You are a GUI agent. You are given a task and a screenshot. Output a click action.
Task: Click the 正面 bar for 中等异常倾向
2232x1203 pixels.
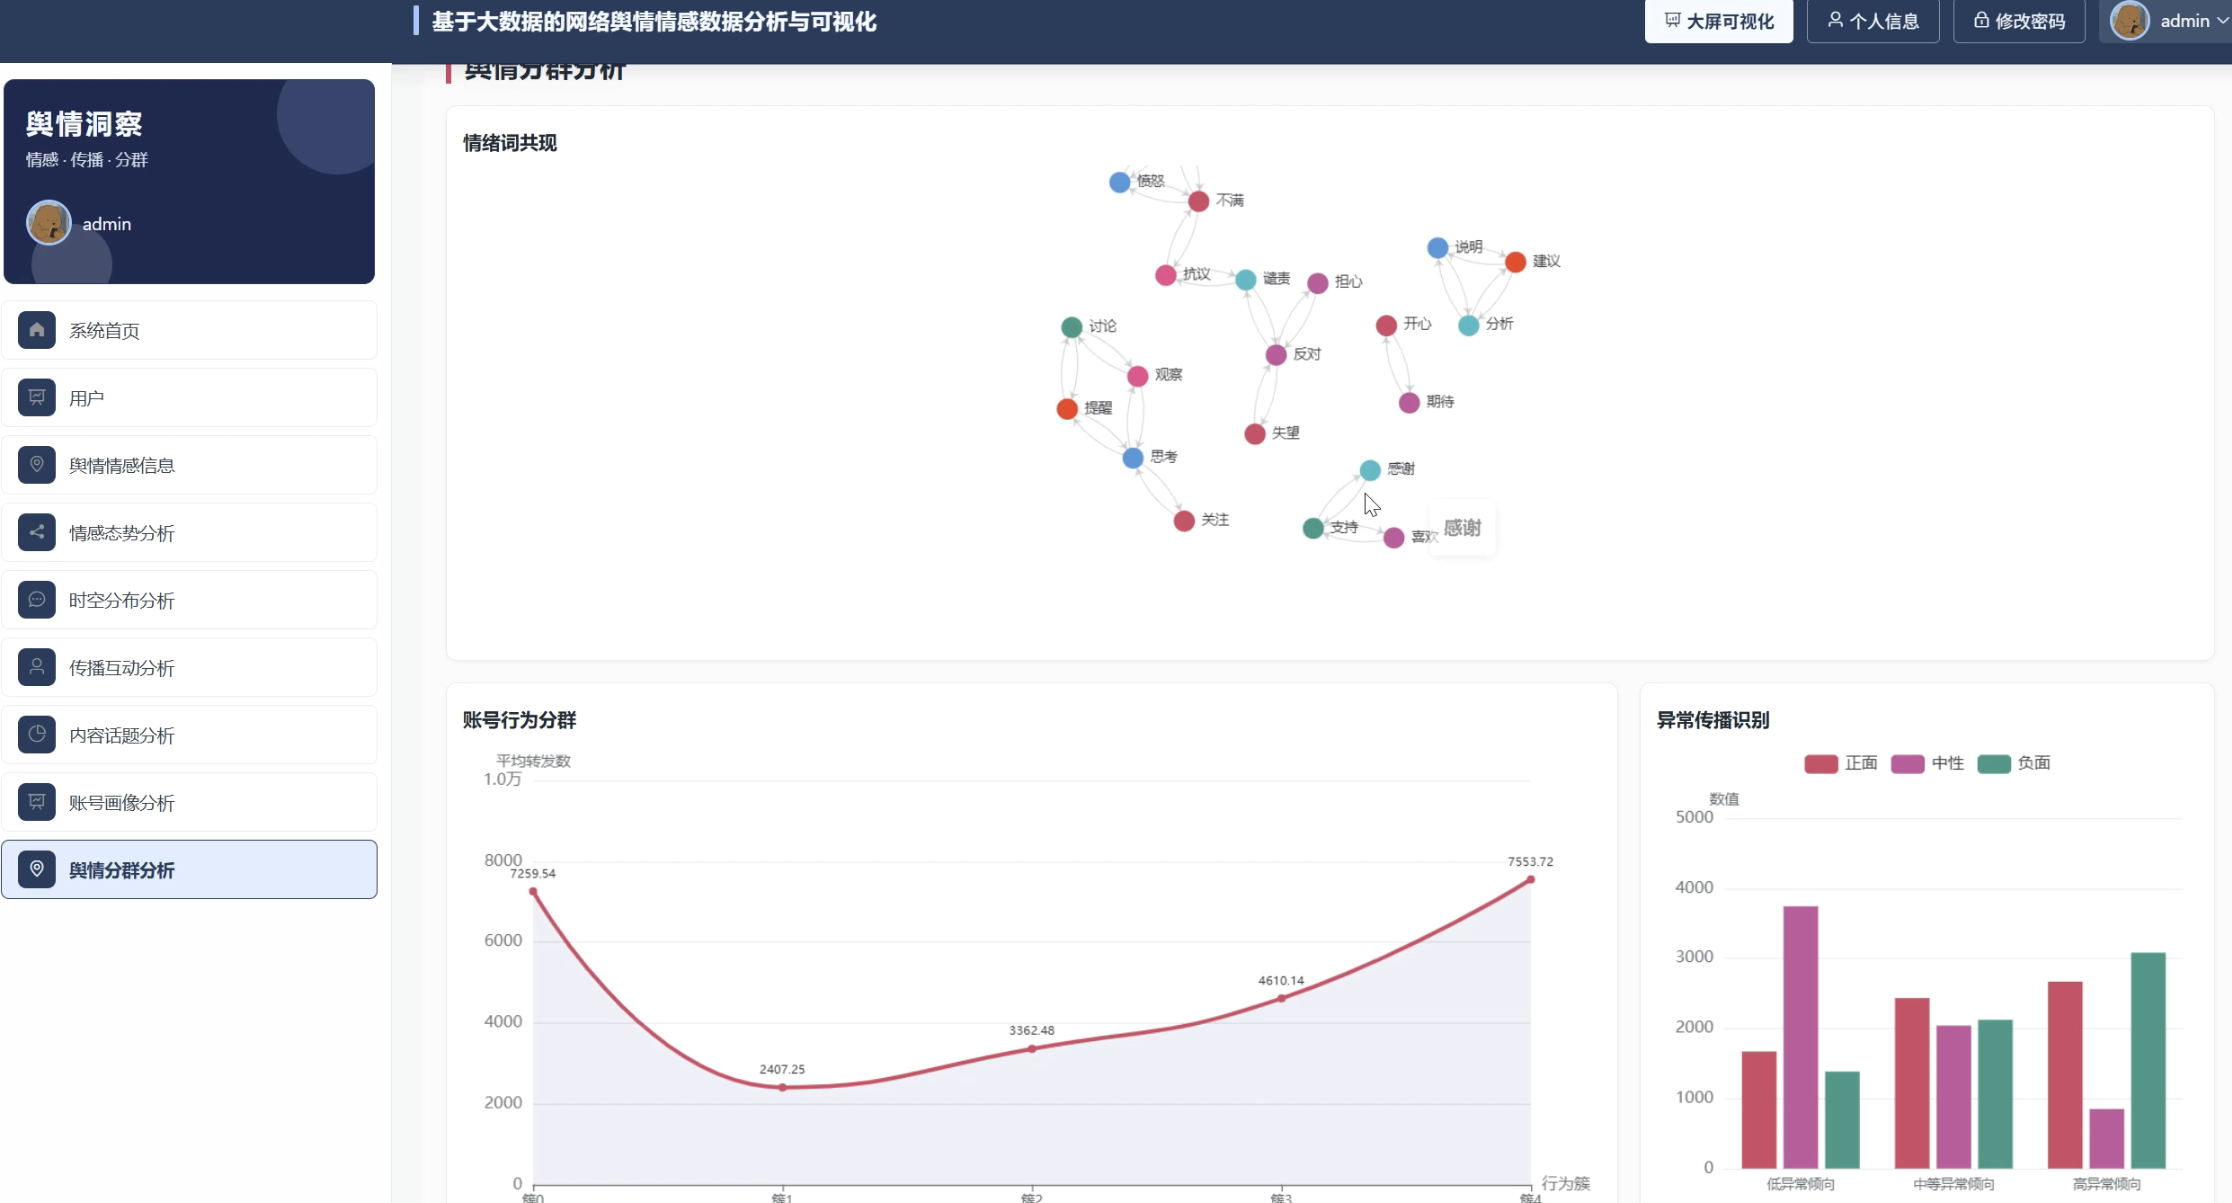1912,1083
